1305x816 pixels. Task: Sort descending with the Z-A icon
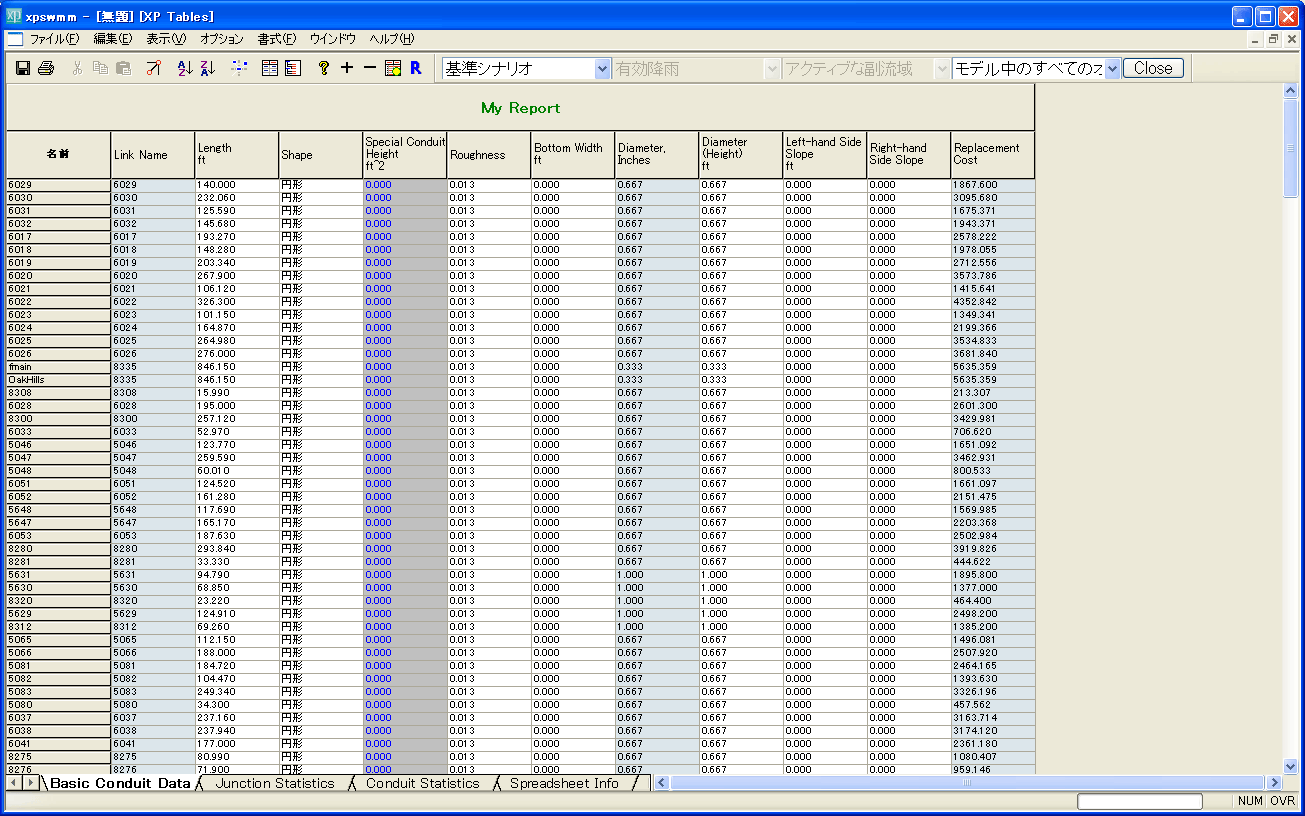(208, 68)
